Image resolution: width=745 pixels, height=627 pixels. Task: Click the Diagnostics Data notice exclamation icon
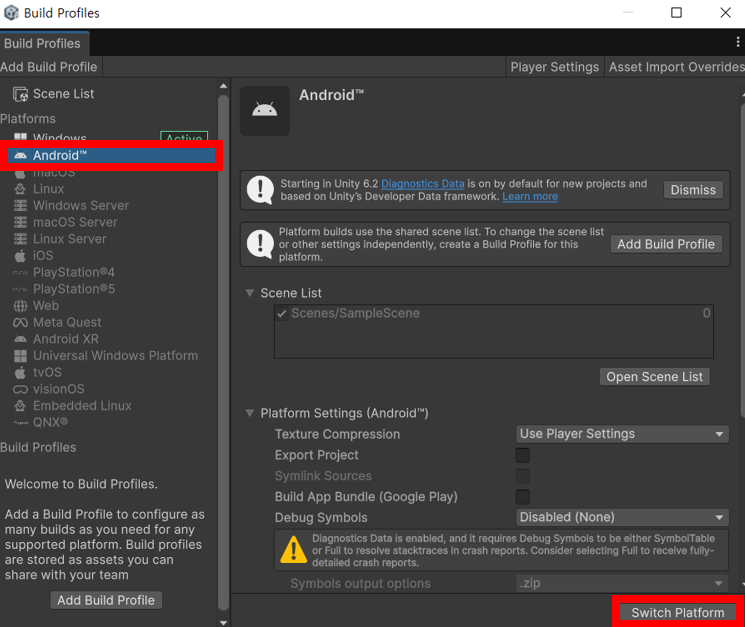tap(260, 190)
